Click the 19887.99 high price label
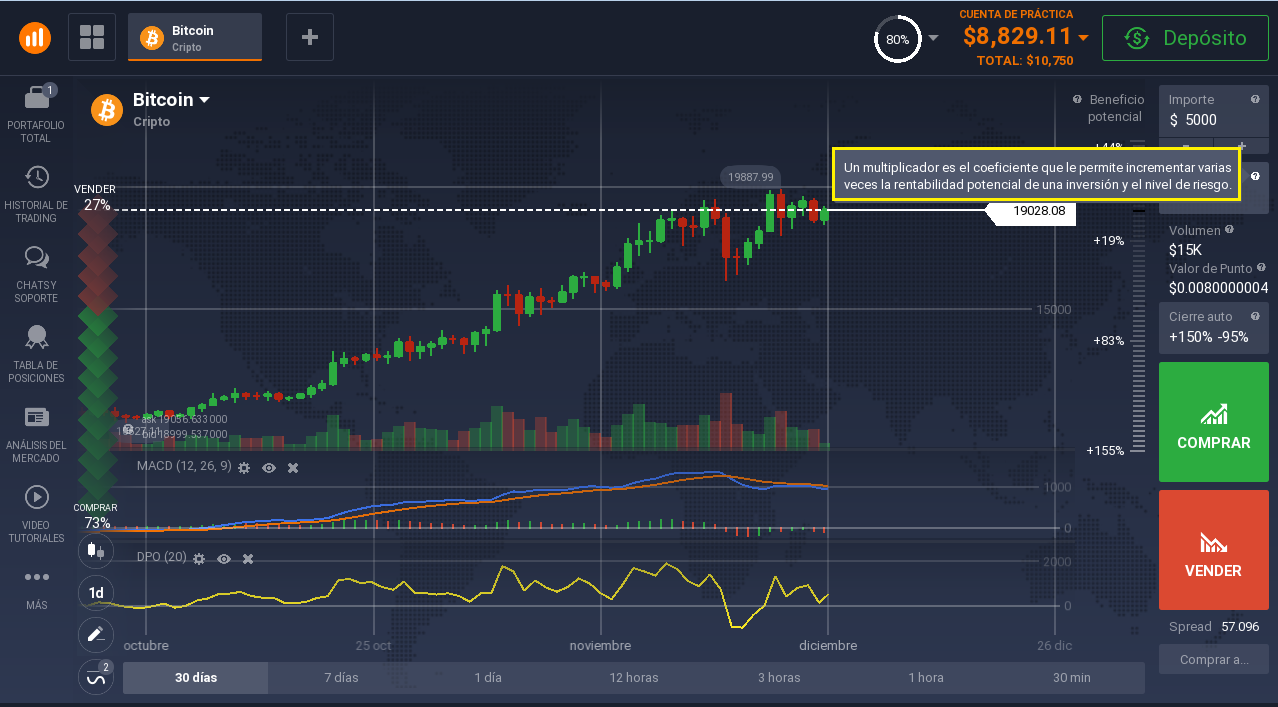Viewport: 1278px width, 707px height. tap(751, 177)
